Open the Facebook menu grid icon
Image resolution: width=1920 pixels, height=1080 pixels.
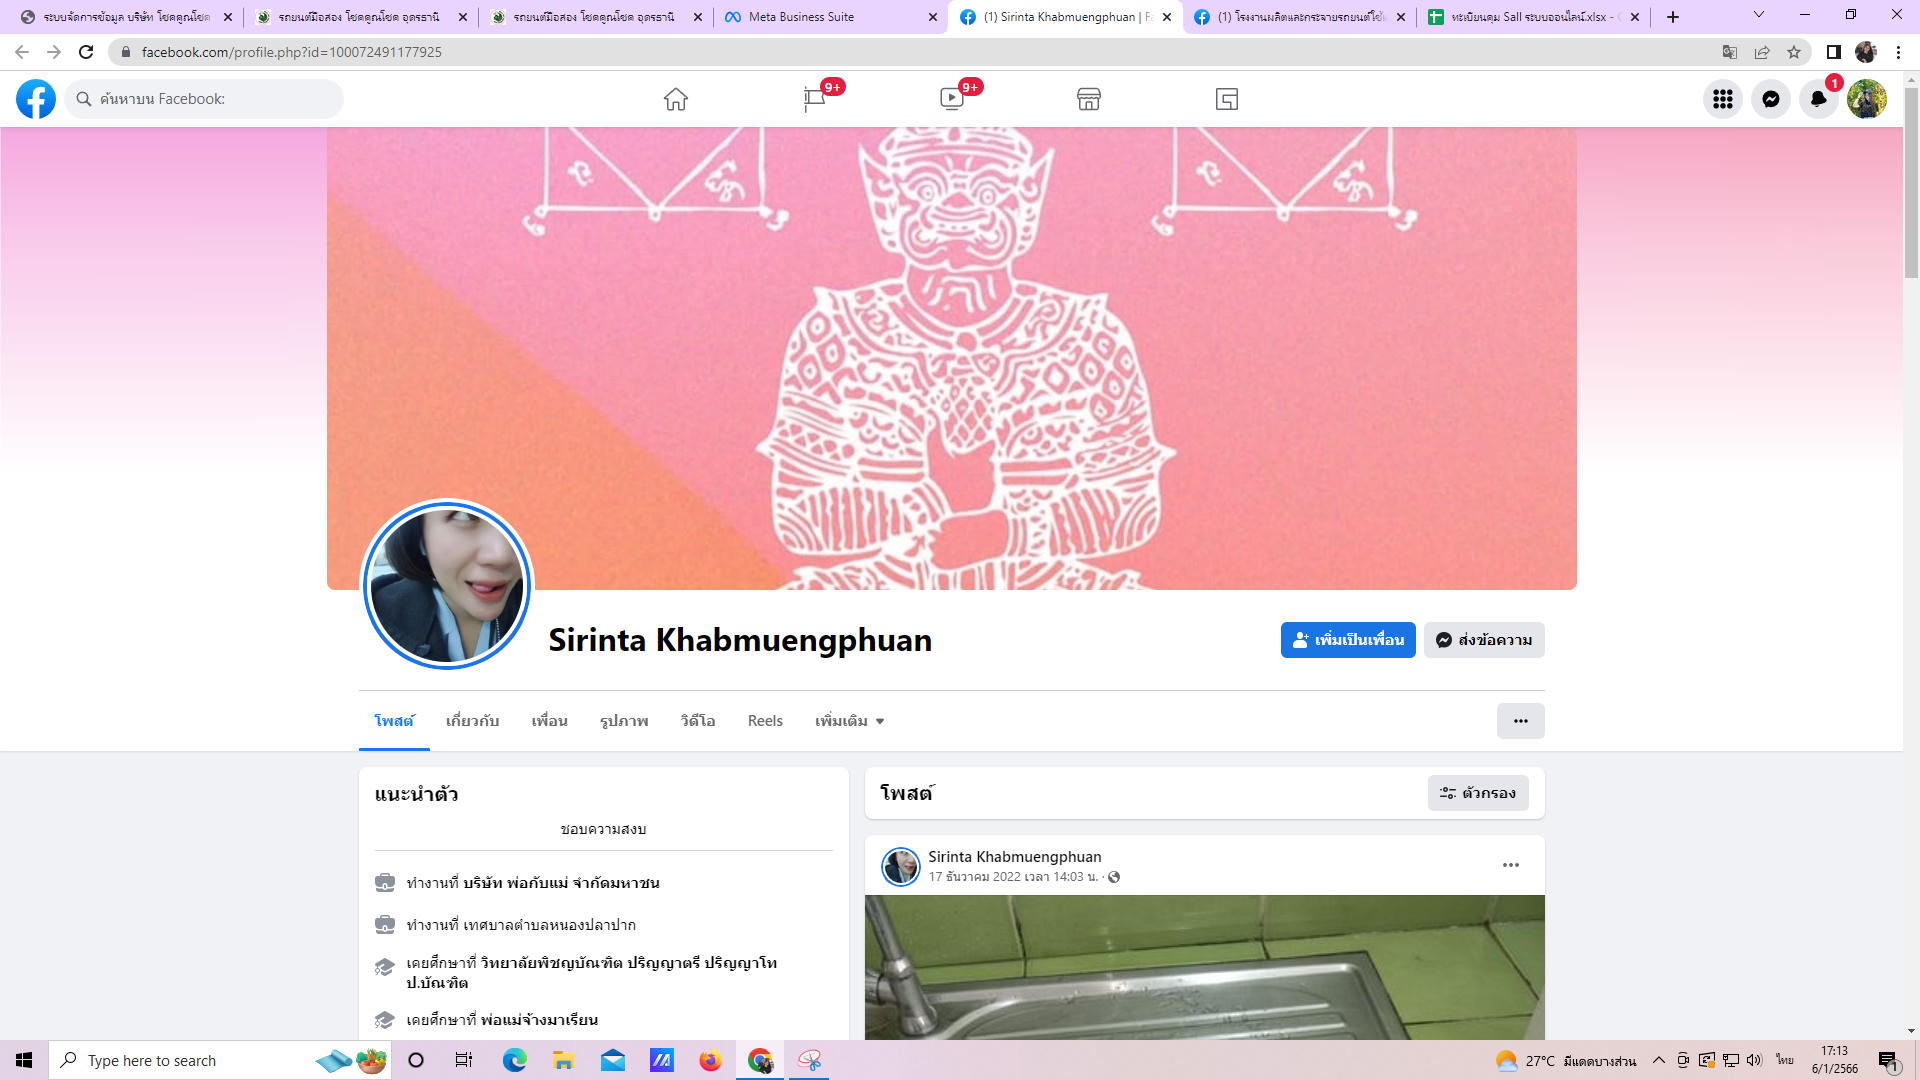point(1722,99)
